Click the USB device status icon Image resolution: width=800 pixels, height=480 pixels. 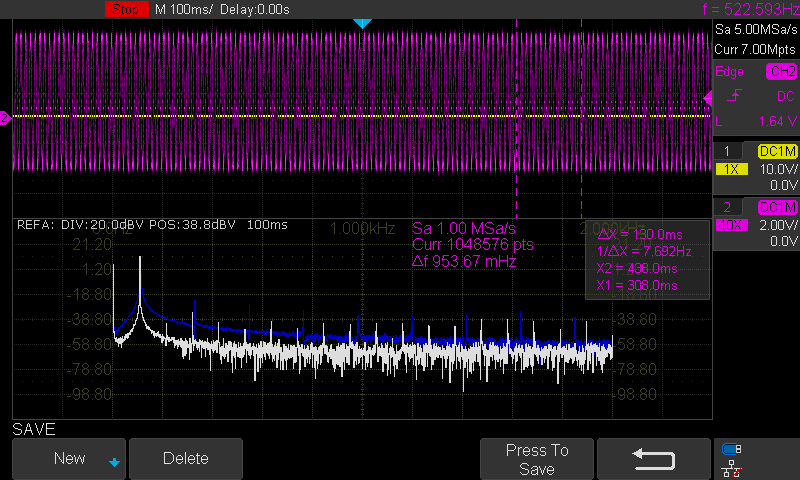732,449
